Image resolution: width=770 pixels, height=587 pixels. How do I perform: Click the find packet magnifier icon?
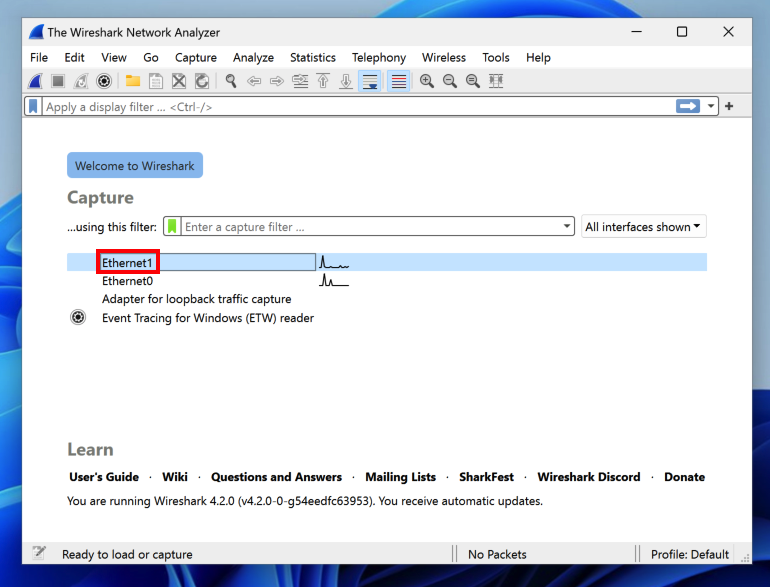[231, 81]
